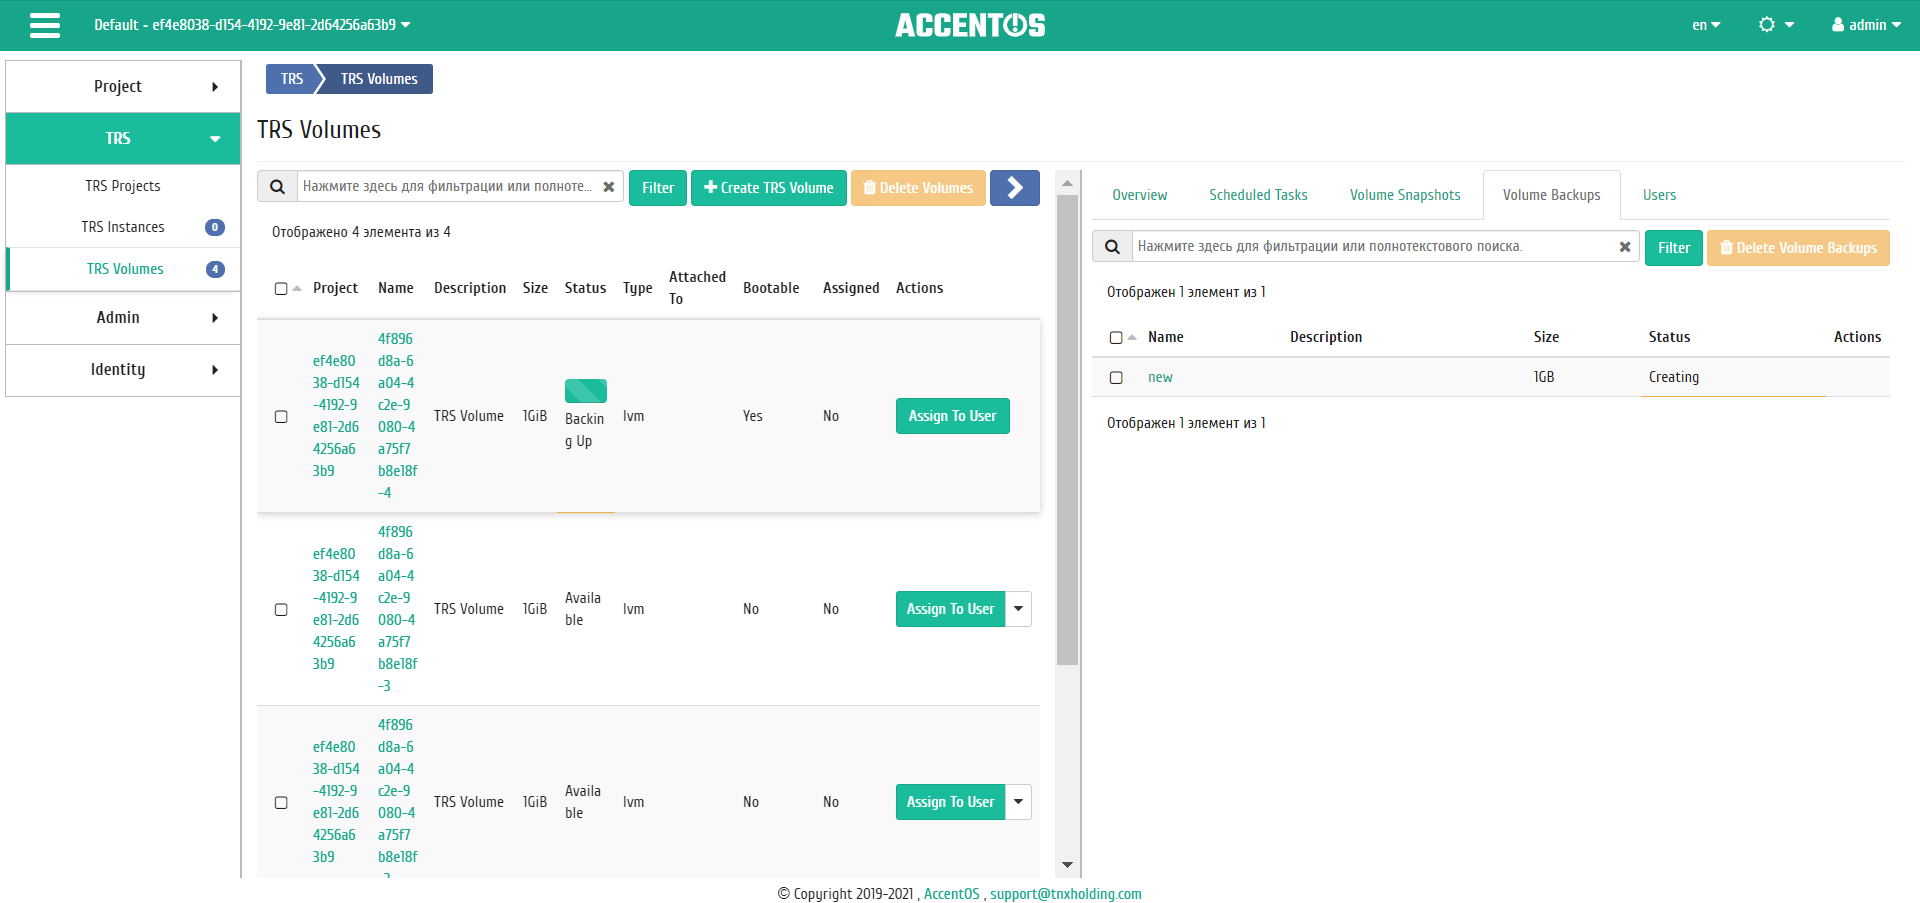Sort volumes by the Project column header

[335, 288]
